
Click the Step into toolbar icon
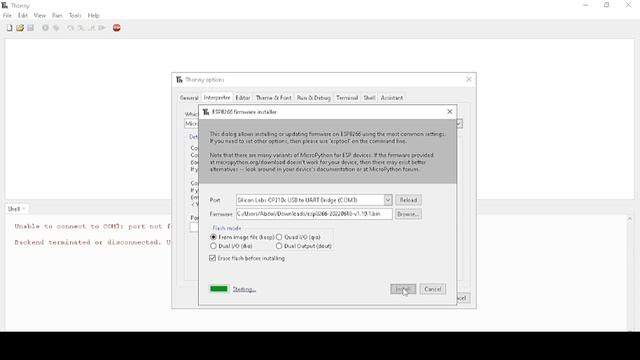click(81, 28)
